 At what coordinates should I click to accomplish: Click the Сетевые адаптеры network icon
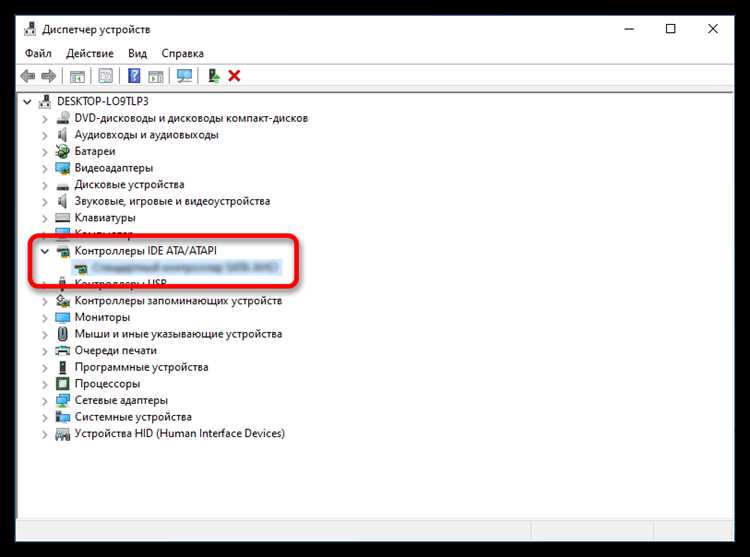coord(63,400)
